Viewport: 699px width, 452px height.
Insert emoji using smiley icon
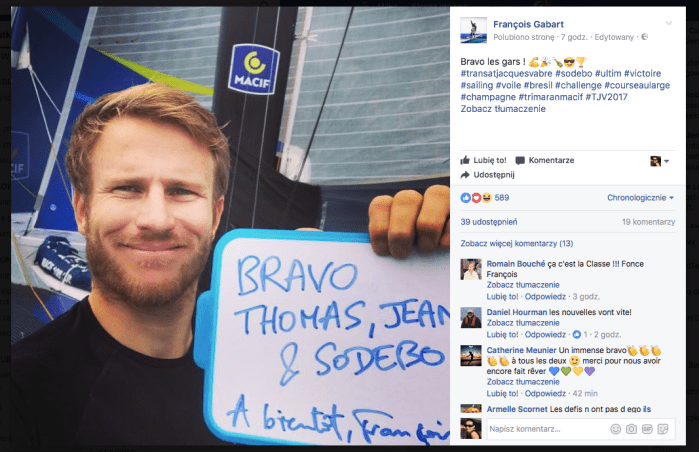[615, 429]
